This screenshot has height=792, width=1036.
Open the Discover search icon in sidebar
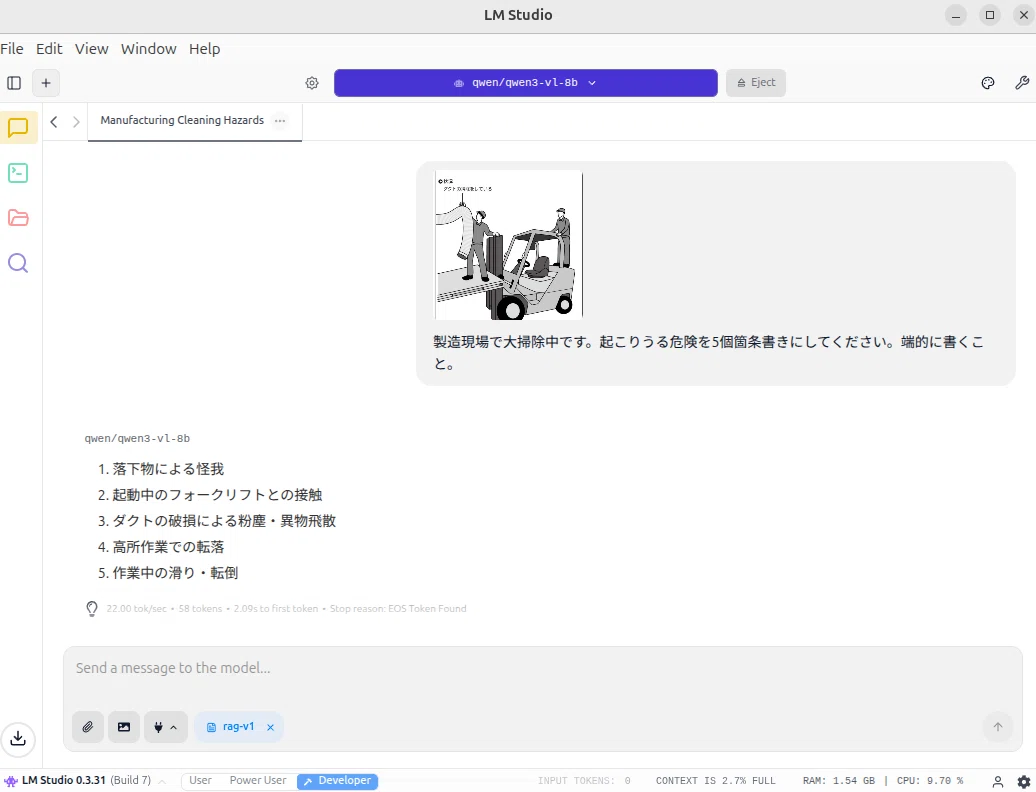click(18, 263)
